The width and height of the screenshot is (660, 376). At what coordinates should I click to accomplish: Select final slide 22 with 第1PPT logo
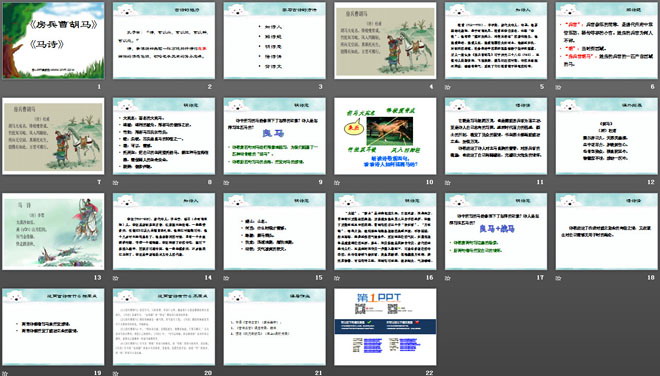pos(385,327)
